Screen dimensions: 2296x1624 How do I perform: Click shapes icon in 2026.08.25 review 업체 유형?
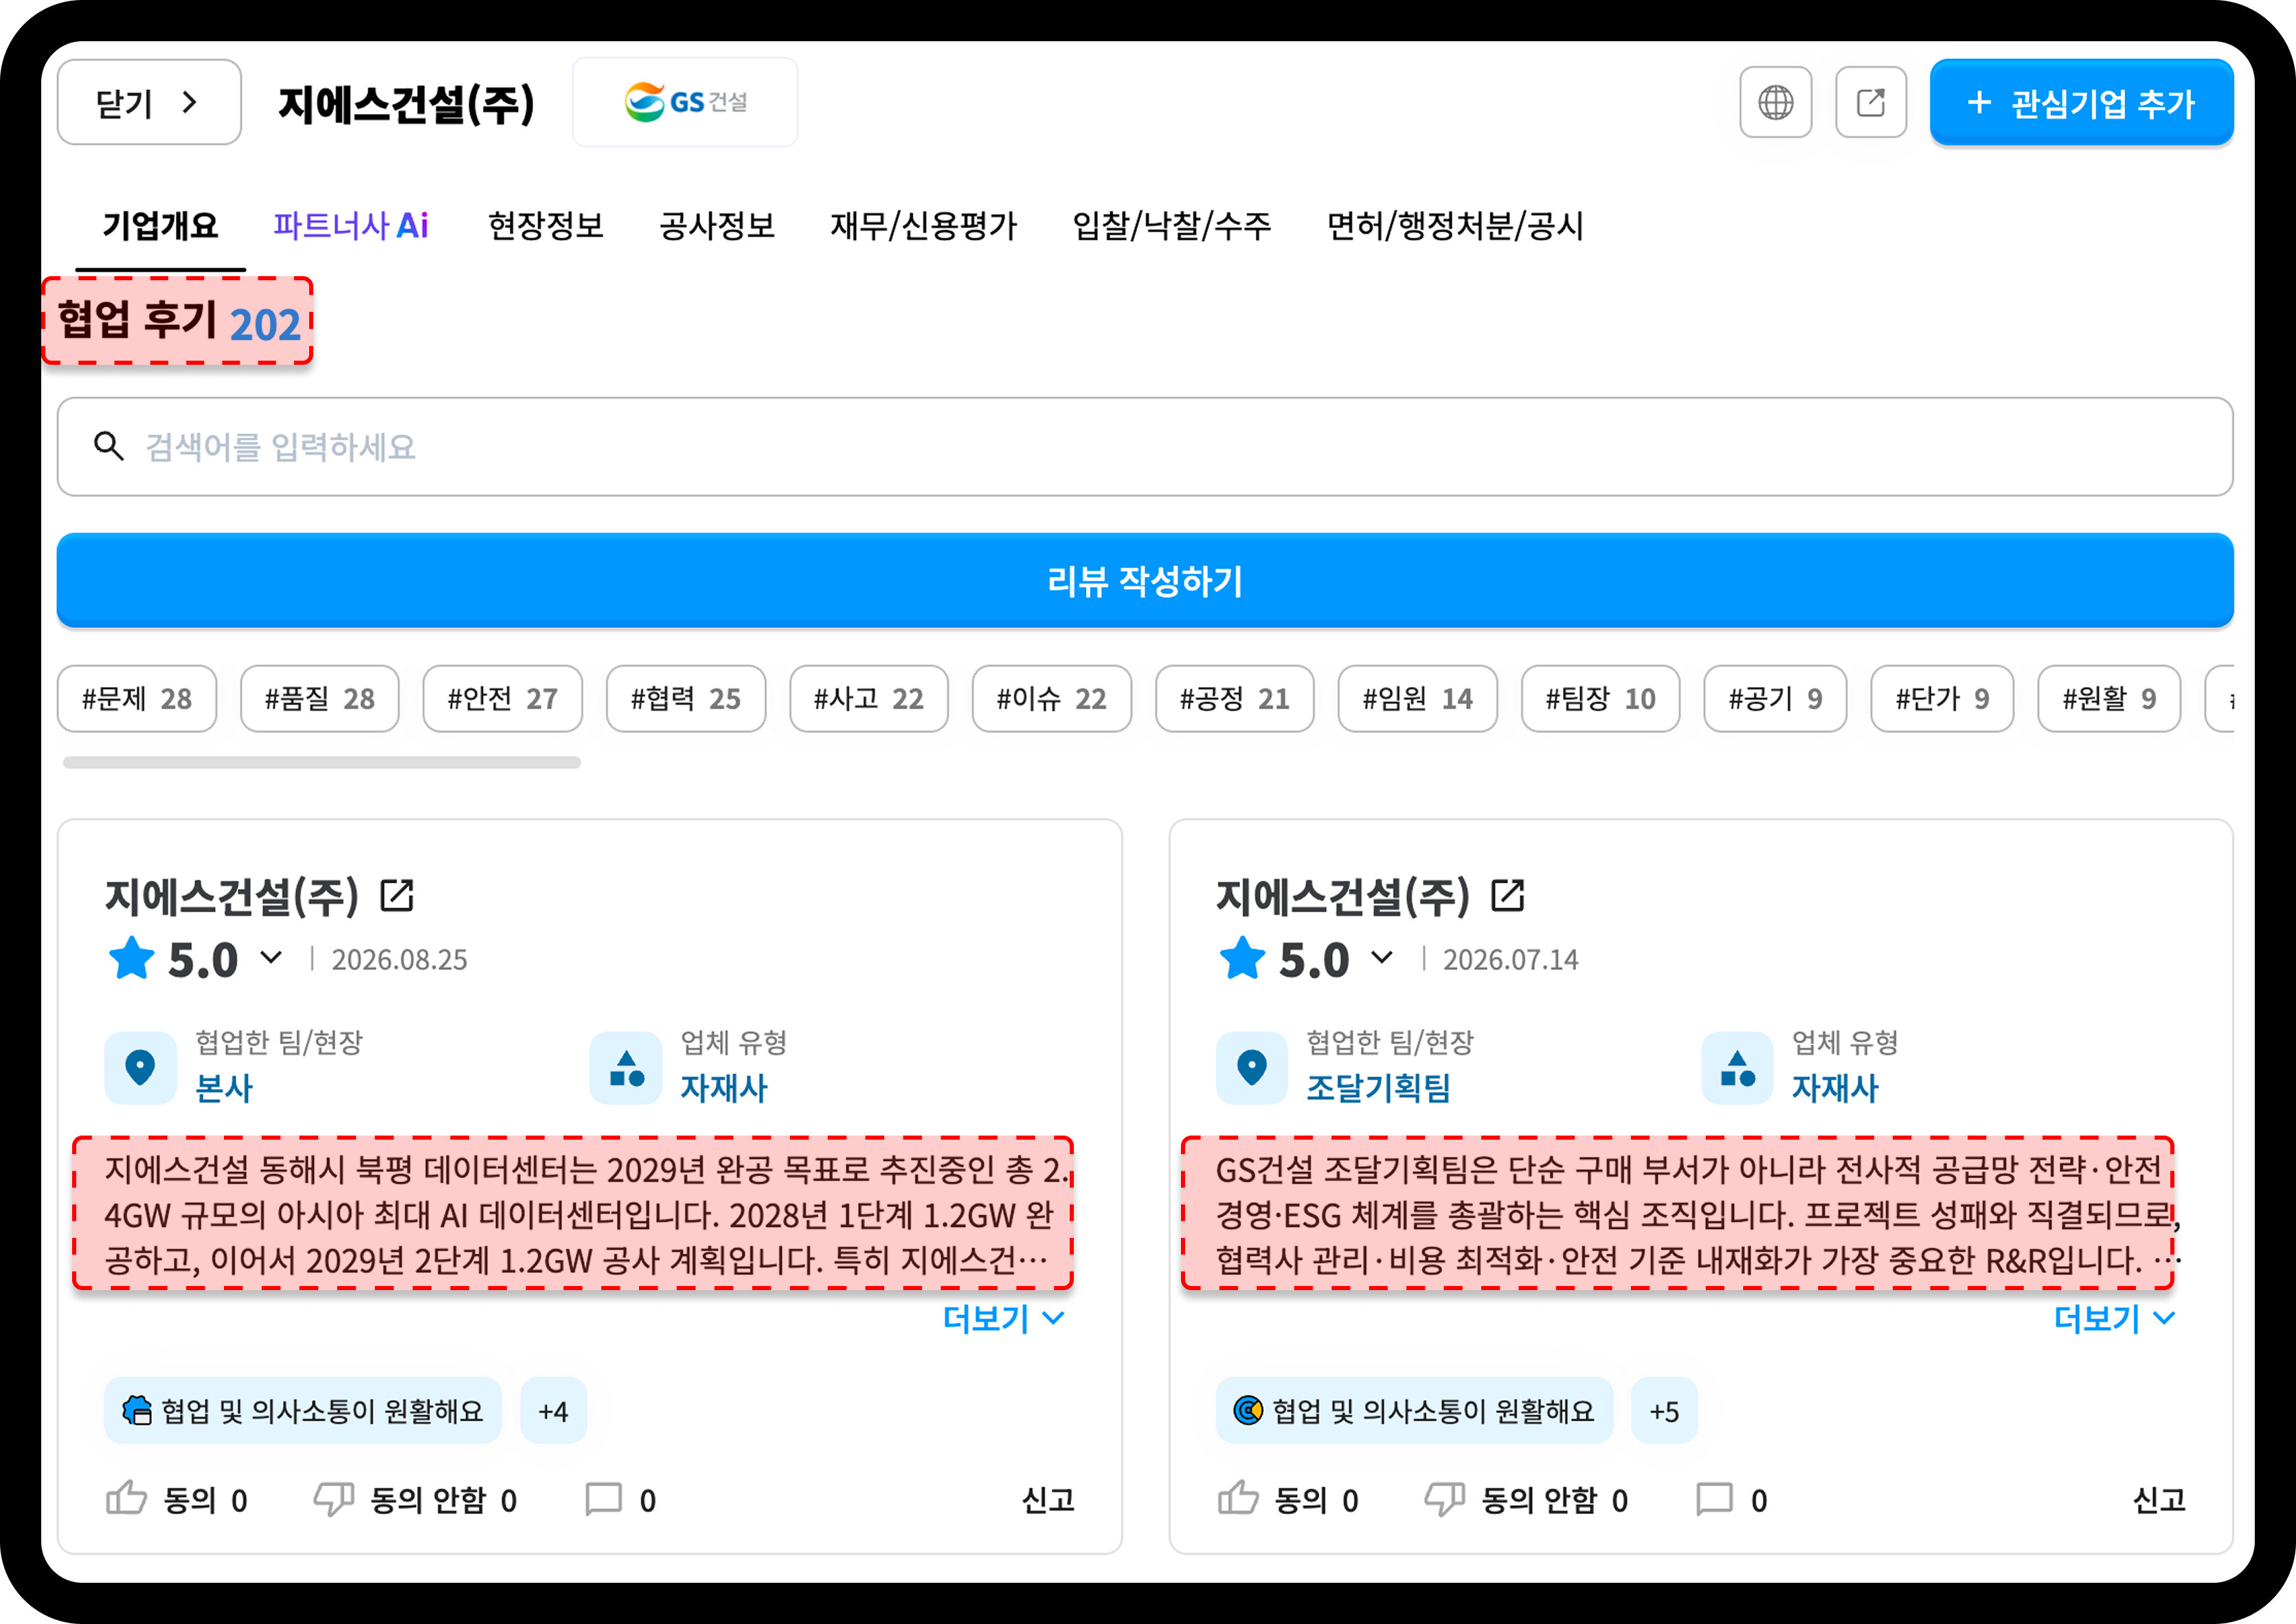626,1068
